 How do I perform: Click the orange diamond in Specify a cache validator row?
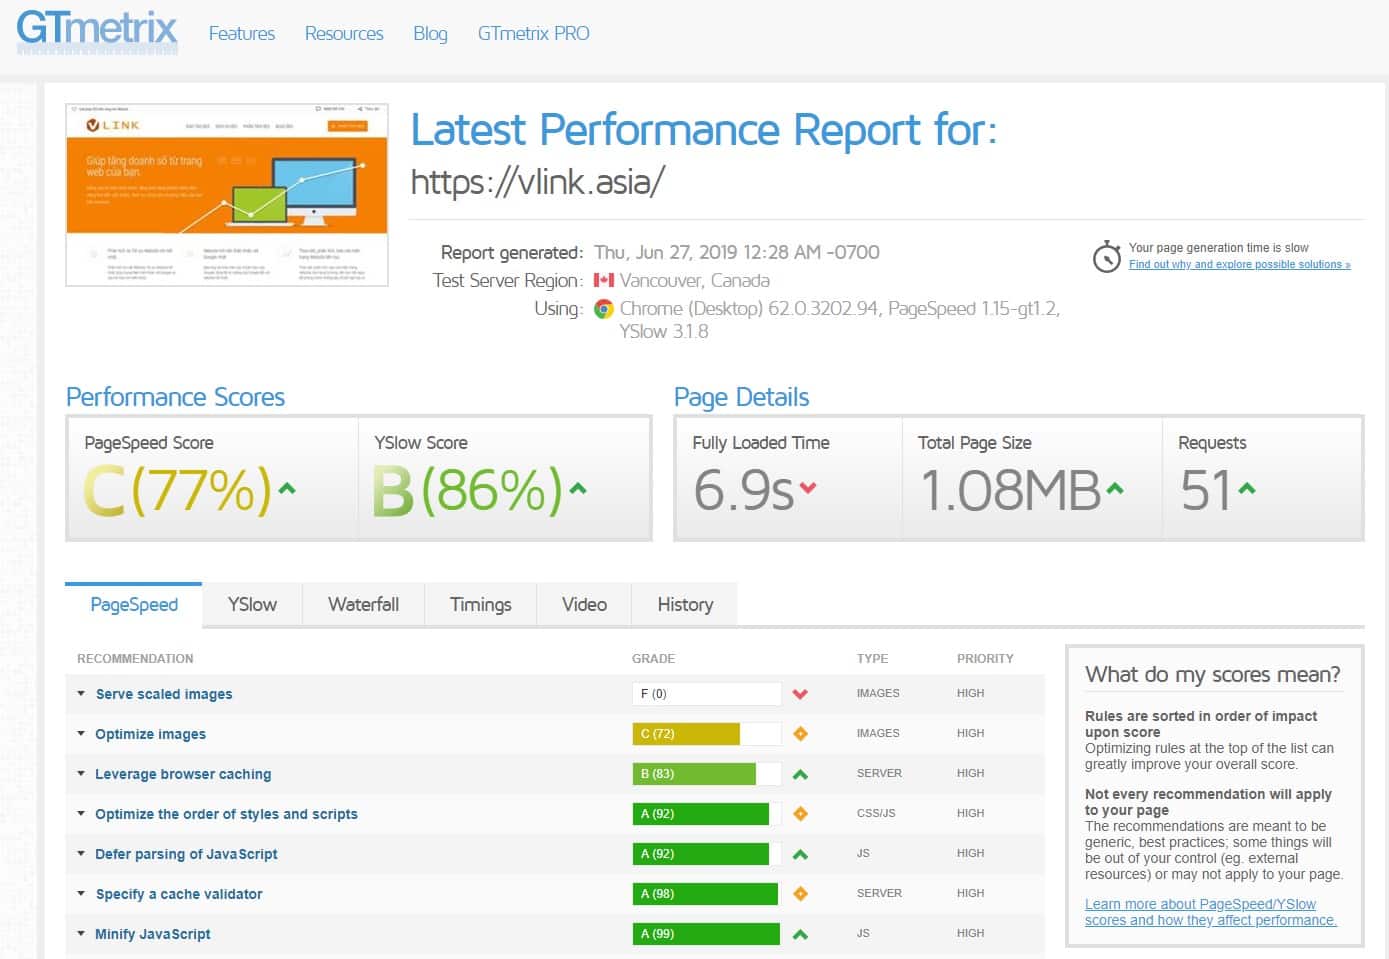tap(800, 894)
